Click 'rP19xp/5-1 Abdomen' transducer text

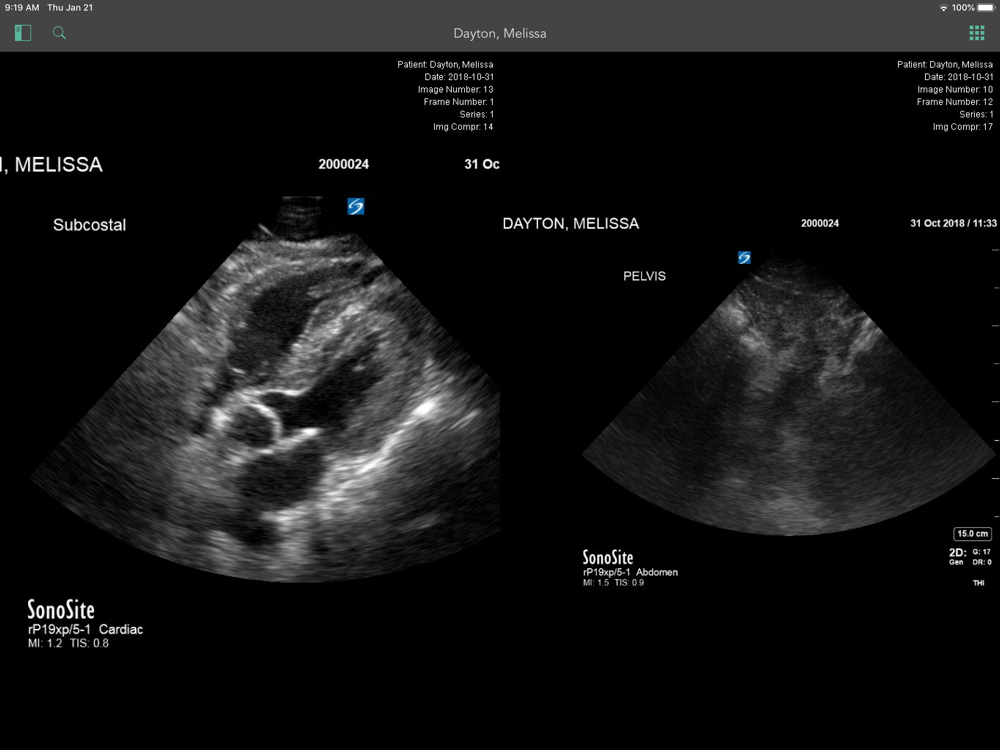coord(630,572)
